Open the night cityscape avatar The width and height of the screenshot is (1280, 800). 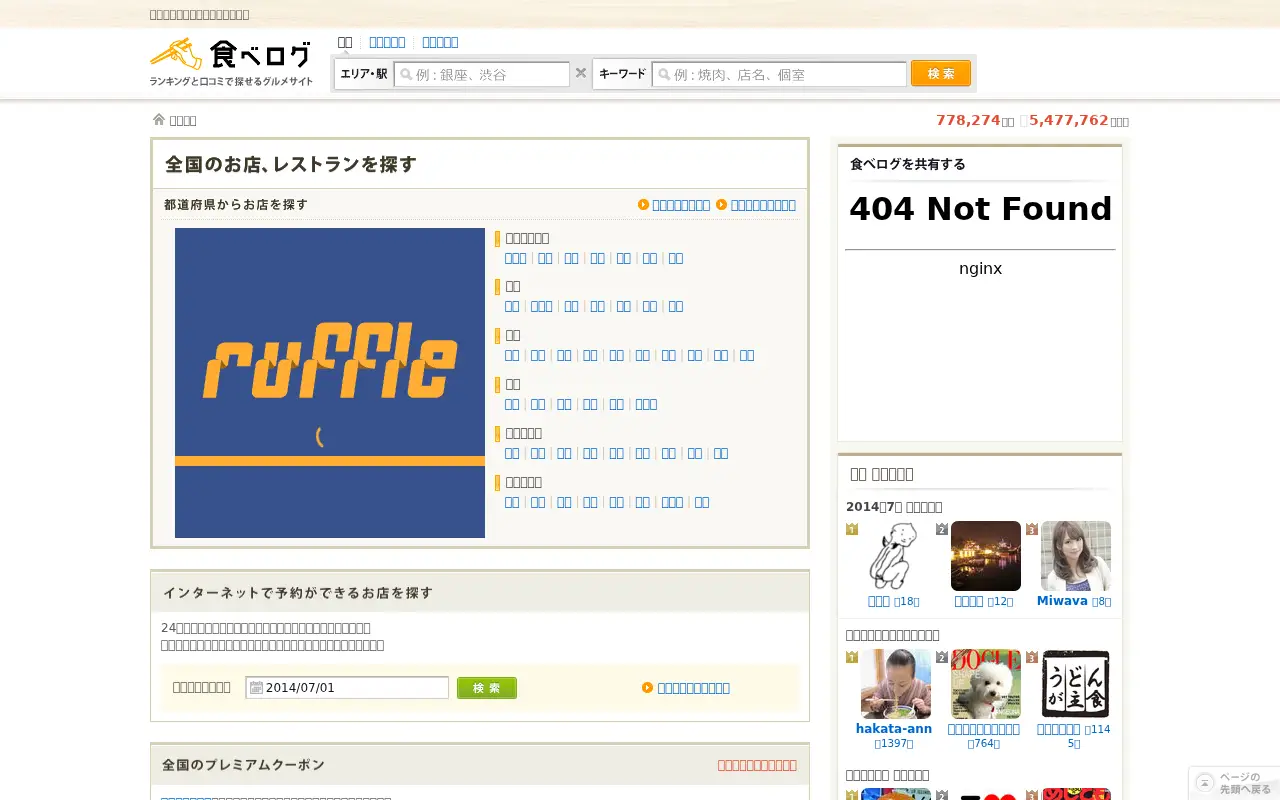coord(985,556)
